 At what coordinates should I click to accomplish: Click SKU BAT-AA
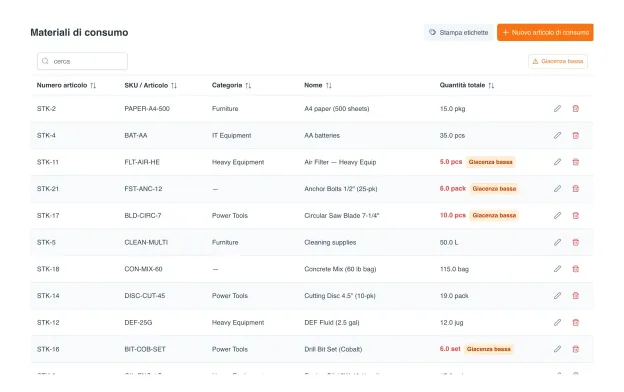click(x=136, y=135)
